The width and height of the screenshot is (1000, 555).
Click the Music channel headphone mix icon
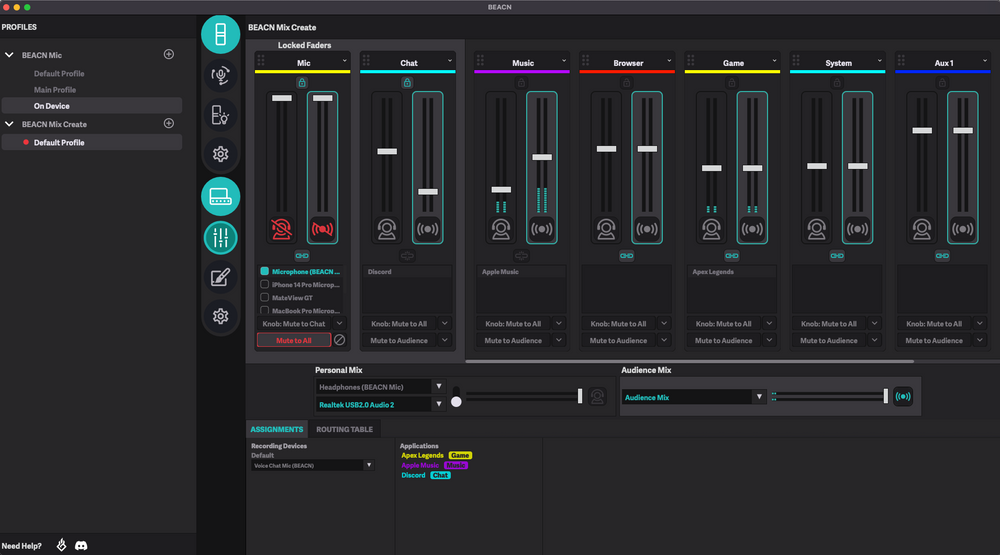click(x=501, y=229)
